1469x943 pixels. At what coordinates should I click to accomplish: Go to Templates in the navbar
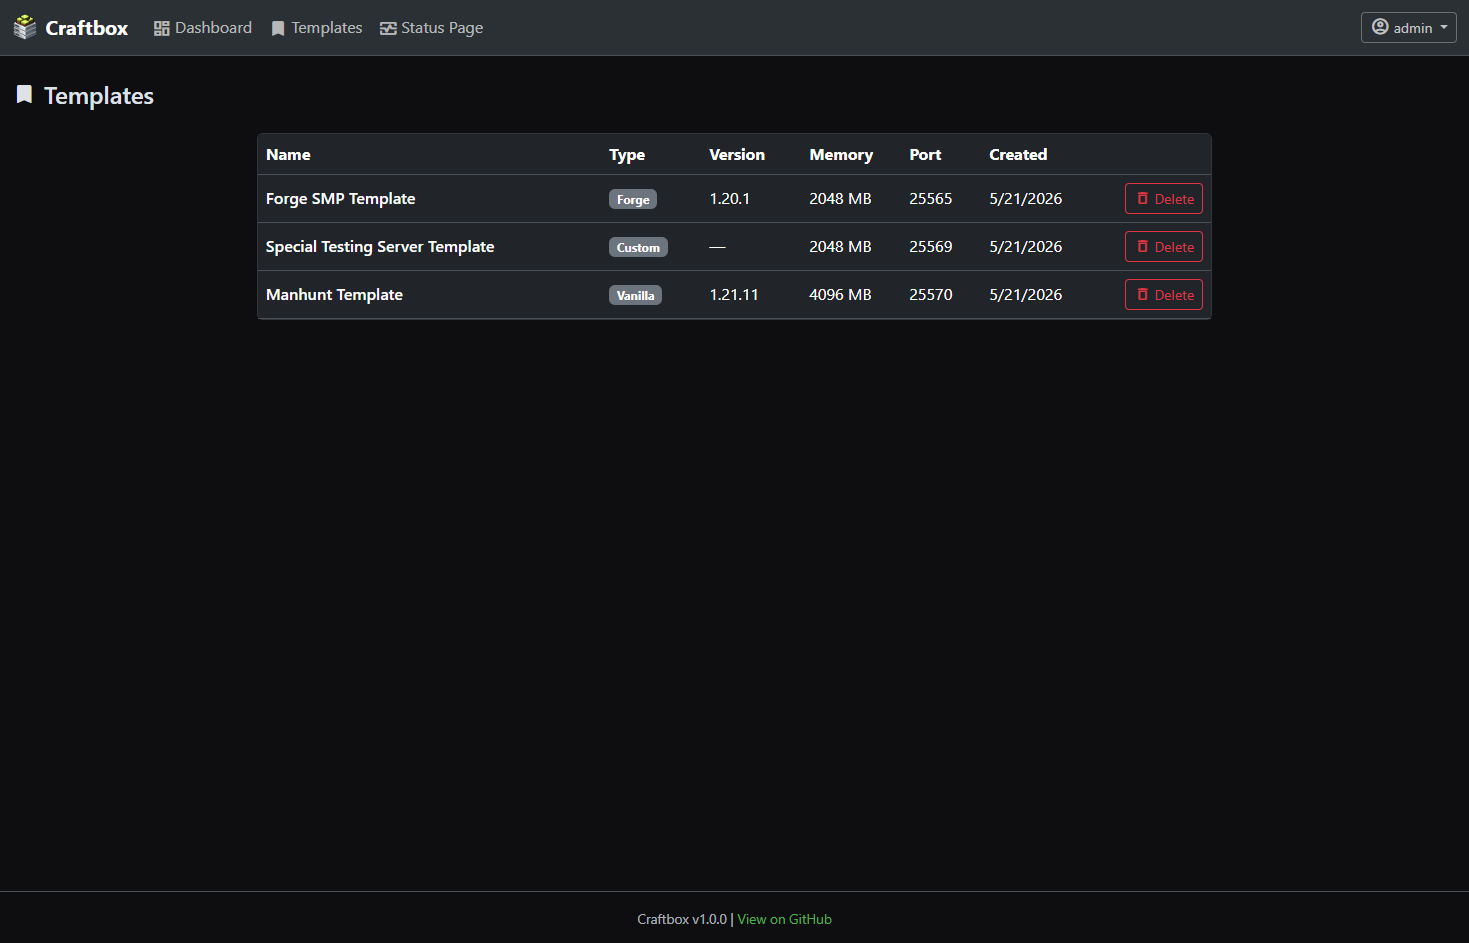coord(317,28)
